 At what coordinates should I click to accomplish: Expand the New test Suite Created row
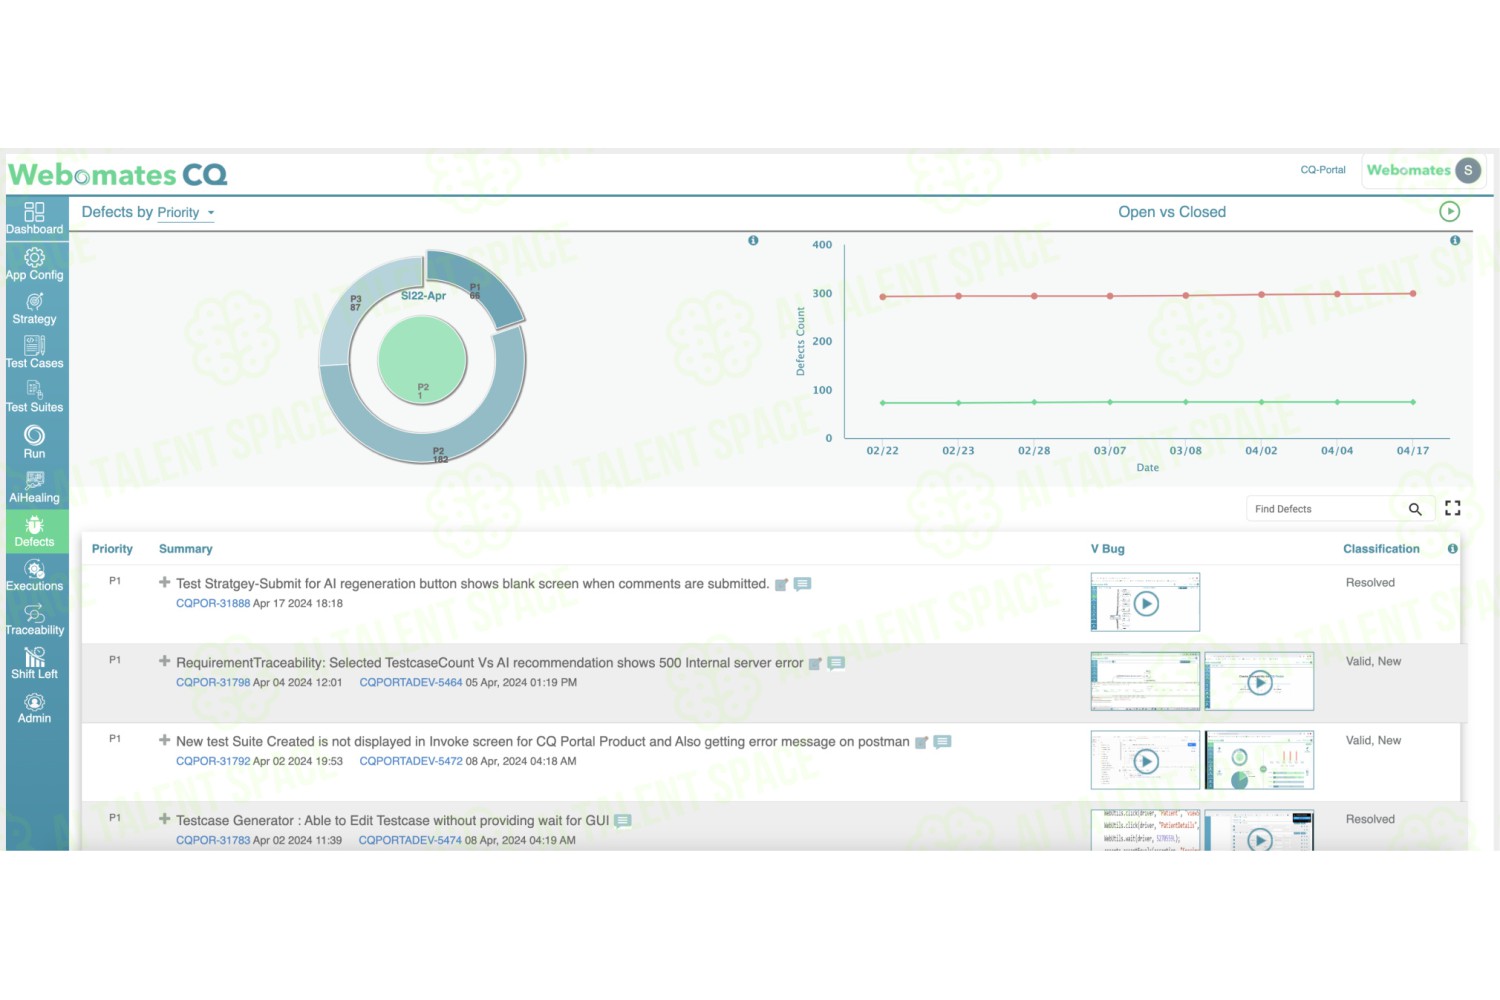click(164, 740)
